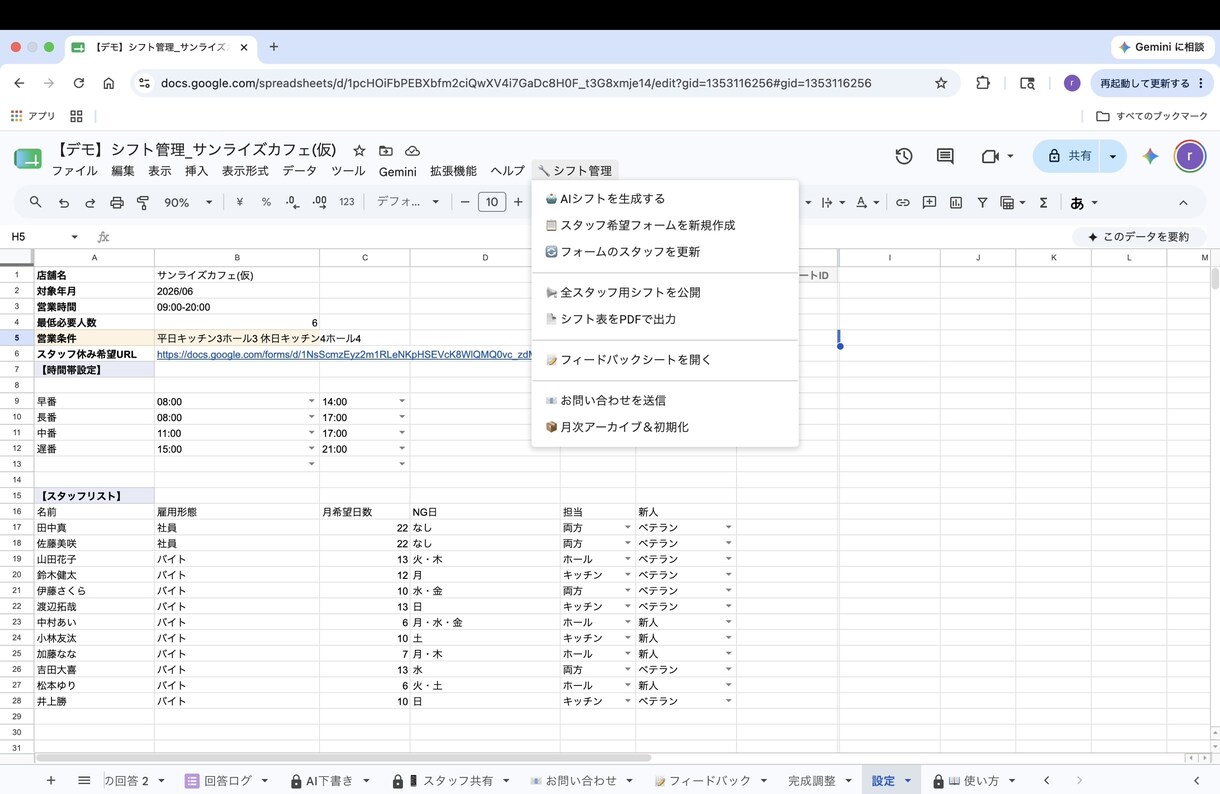This screenshot has height=794, width=1220.
Task: Decrease decimal places
Action: [292, 202]
